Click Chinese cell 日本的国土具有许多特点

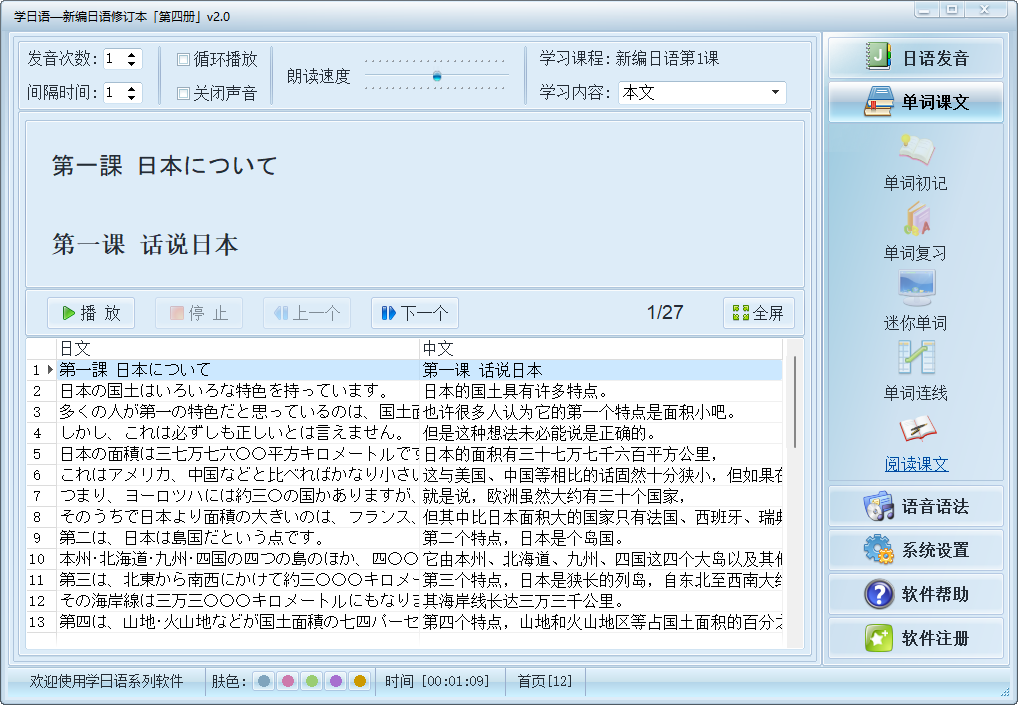[601, 391]
